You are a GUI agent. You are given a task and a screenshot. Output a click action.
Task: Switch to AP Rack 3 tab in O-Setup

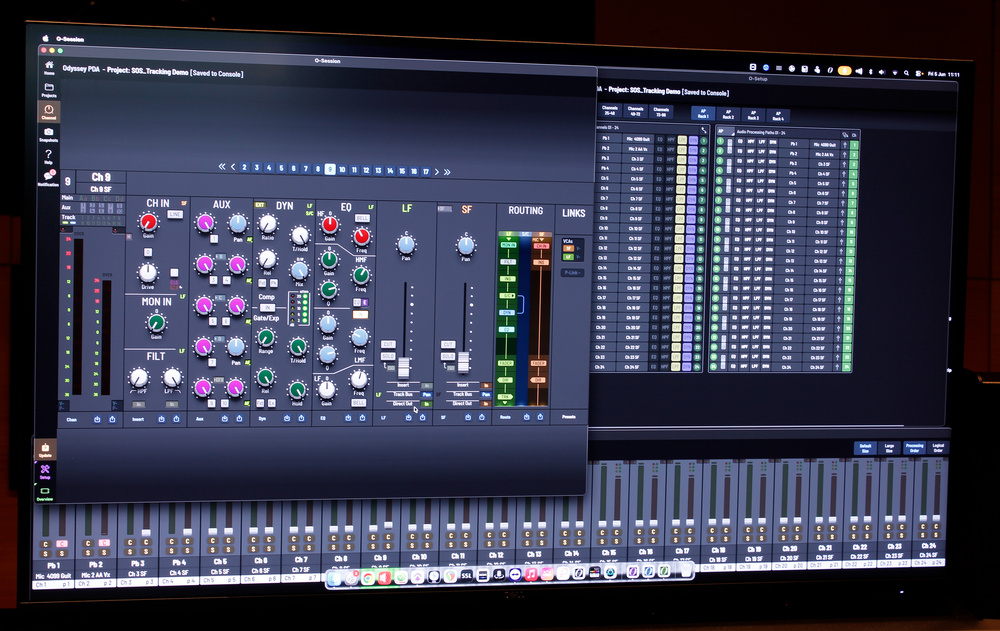pyautogui.click(x=753, y=115)
